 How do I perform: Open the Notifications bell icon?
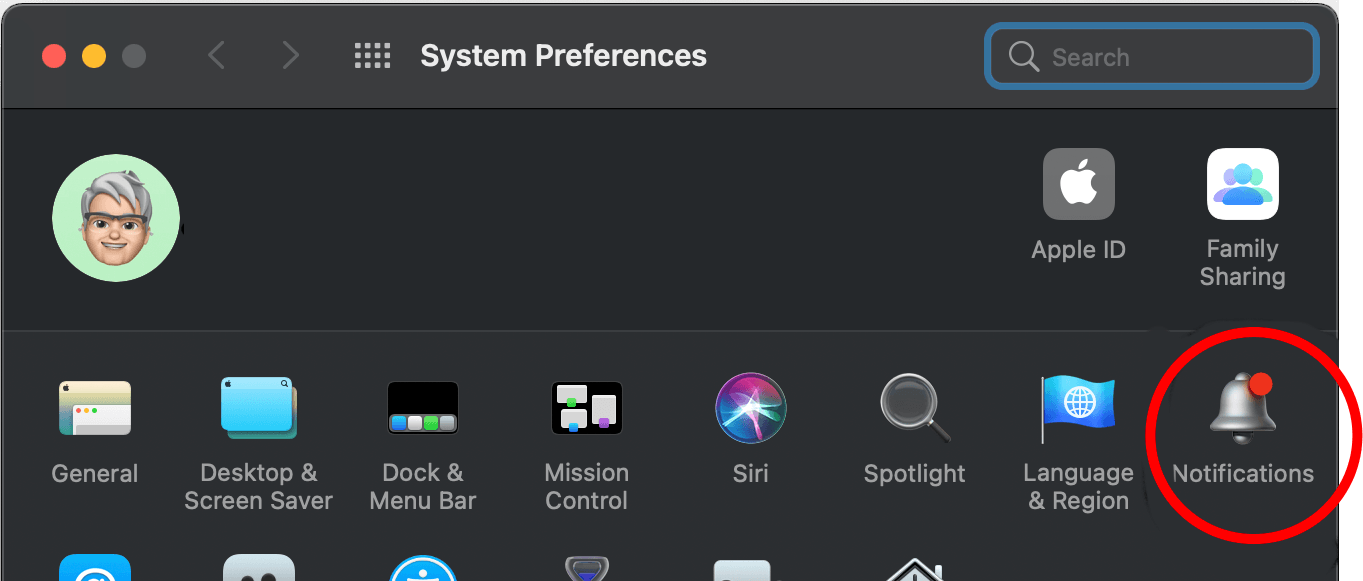(1243, 409)
